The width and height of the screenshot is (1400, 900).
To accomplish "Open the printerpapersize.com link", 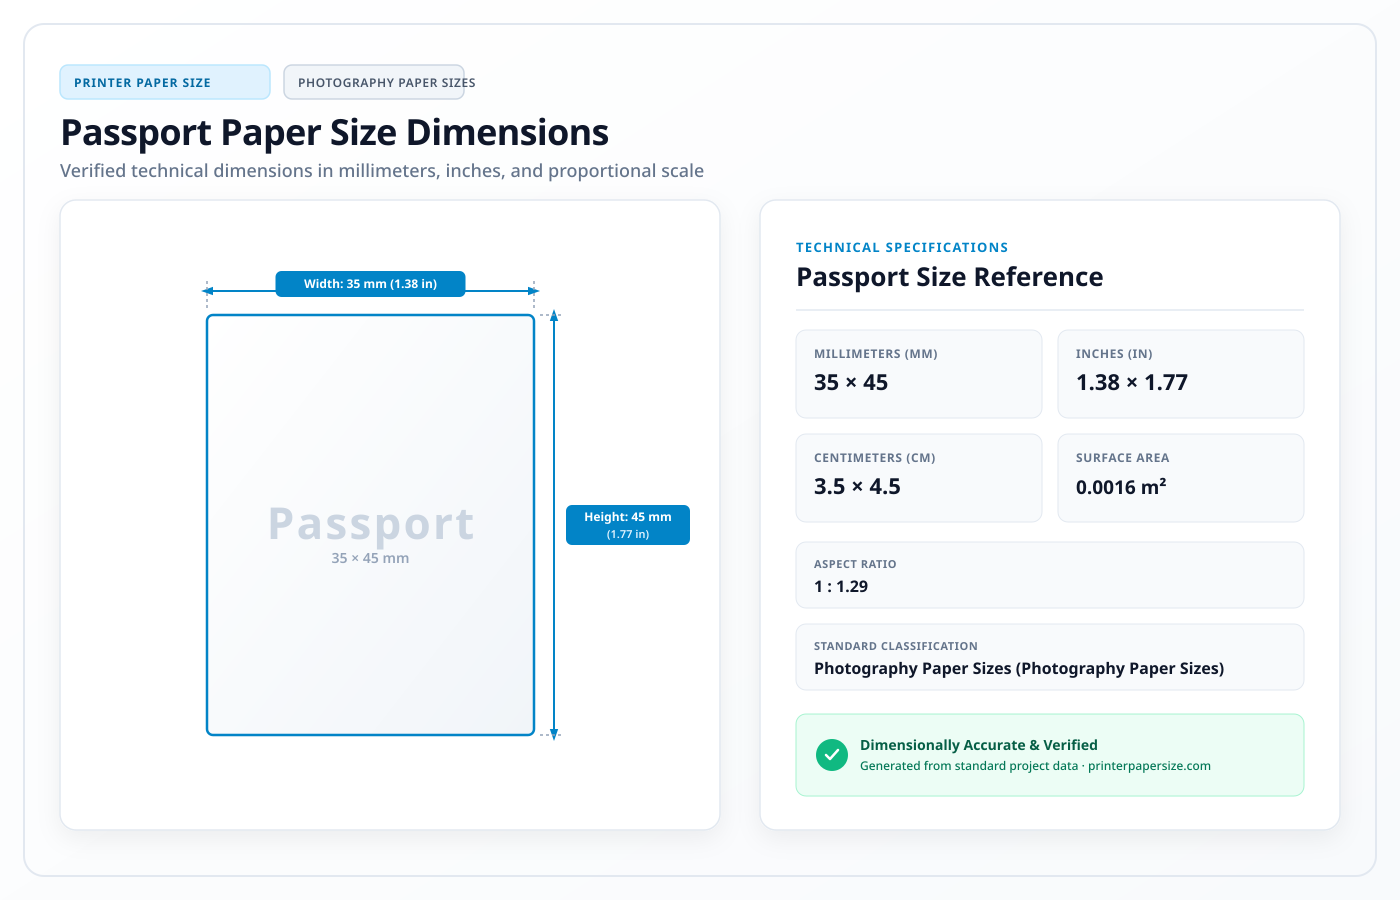I will click(1149, 766).
